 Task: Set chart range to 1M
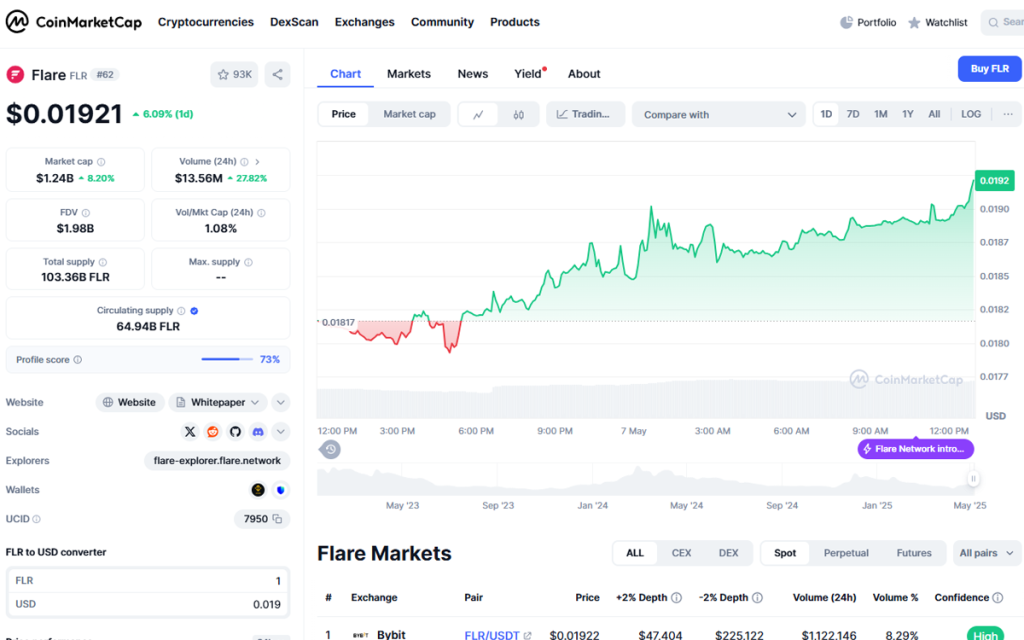click(x=881, y=114)
